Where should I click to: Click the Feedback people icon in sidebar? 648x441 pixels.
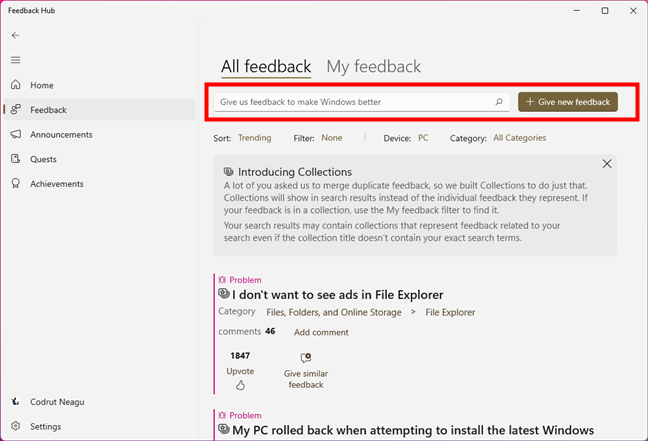click(x=15, y=110)
